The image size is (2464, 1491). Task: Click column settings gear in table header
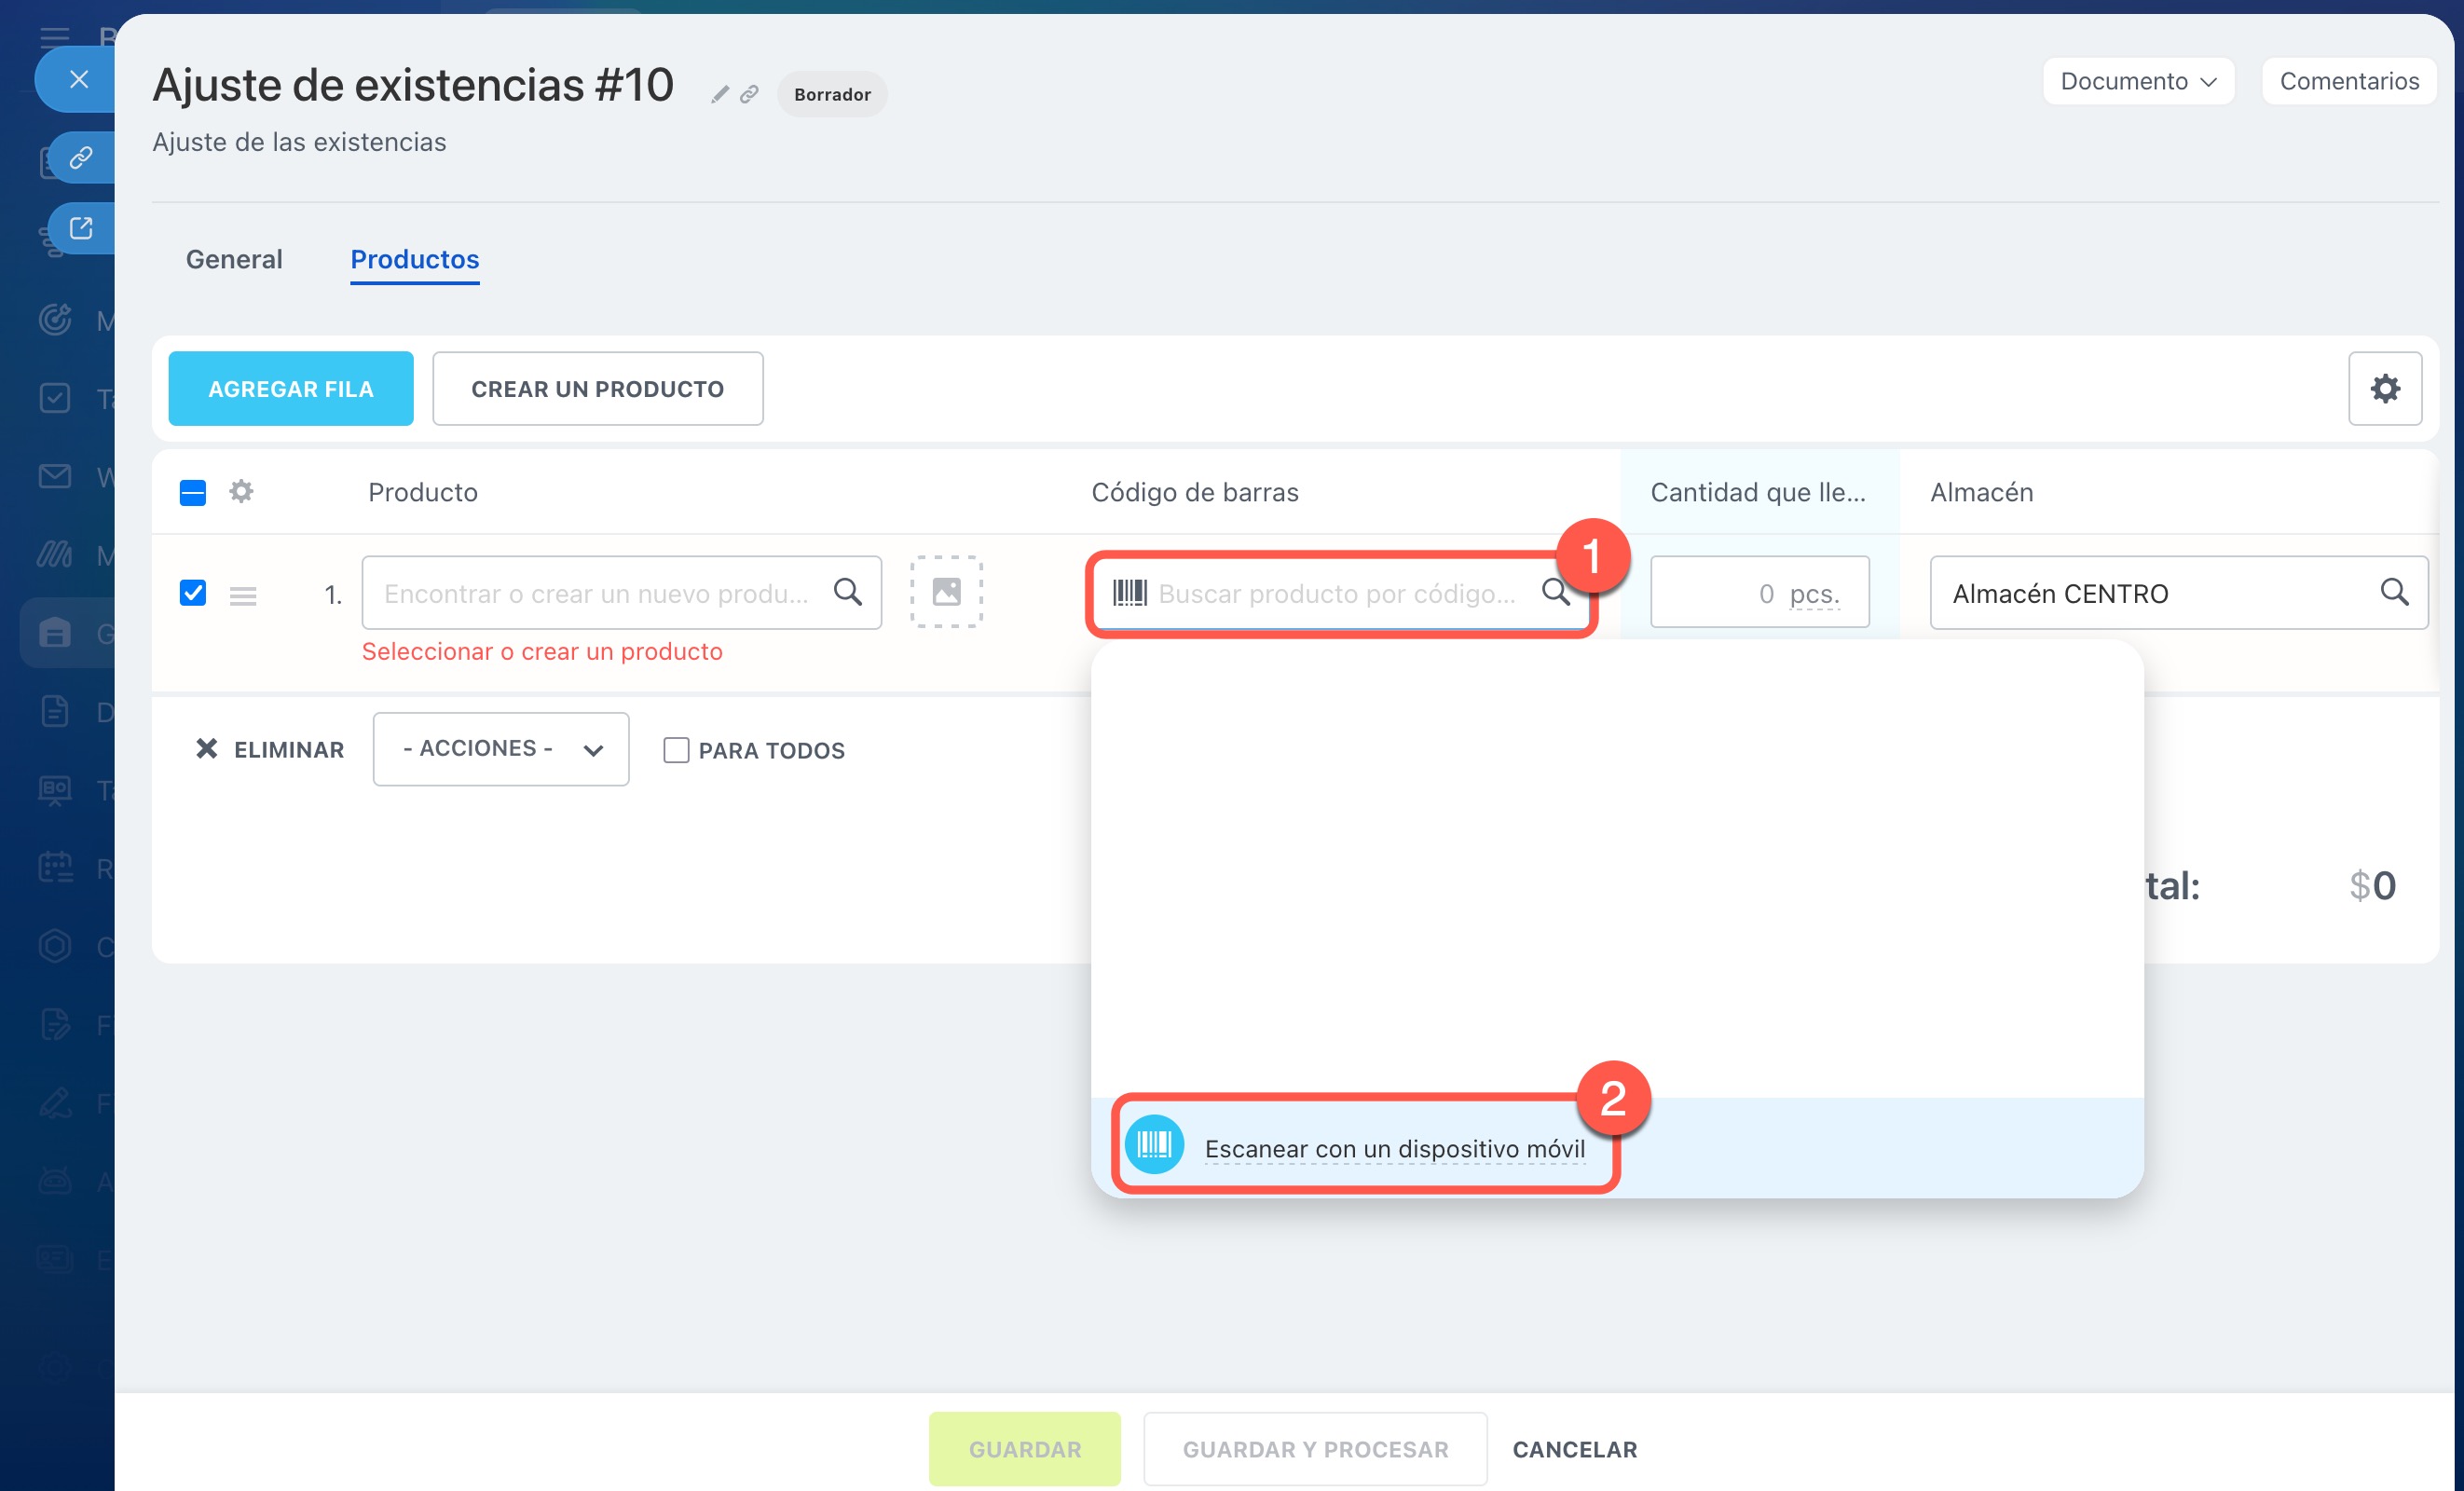[241, 491]
